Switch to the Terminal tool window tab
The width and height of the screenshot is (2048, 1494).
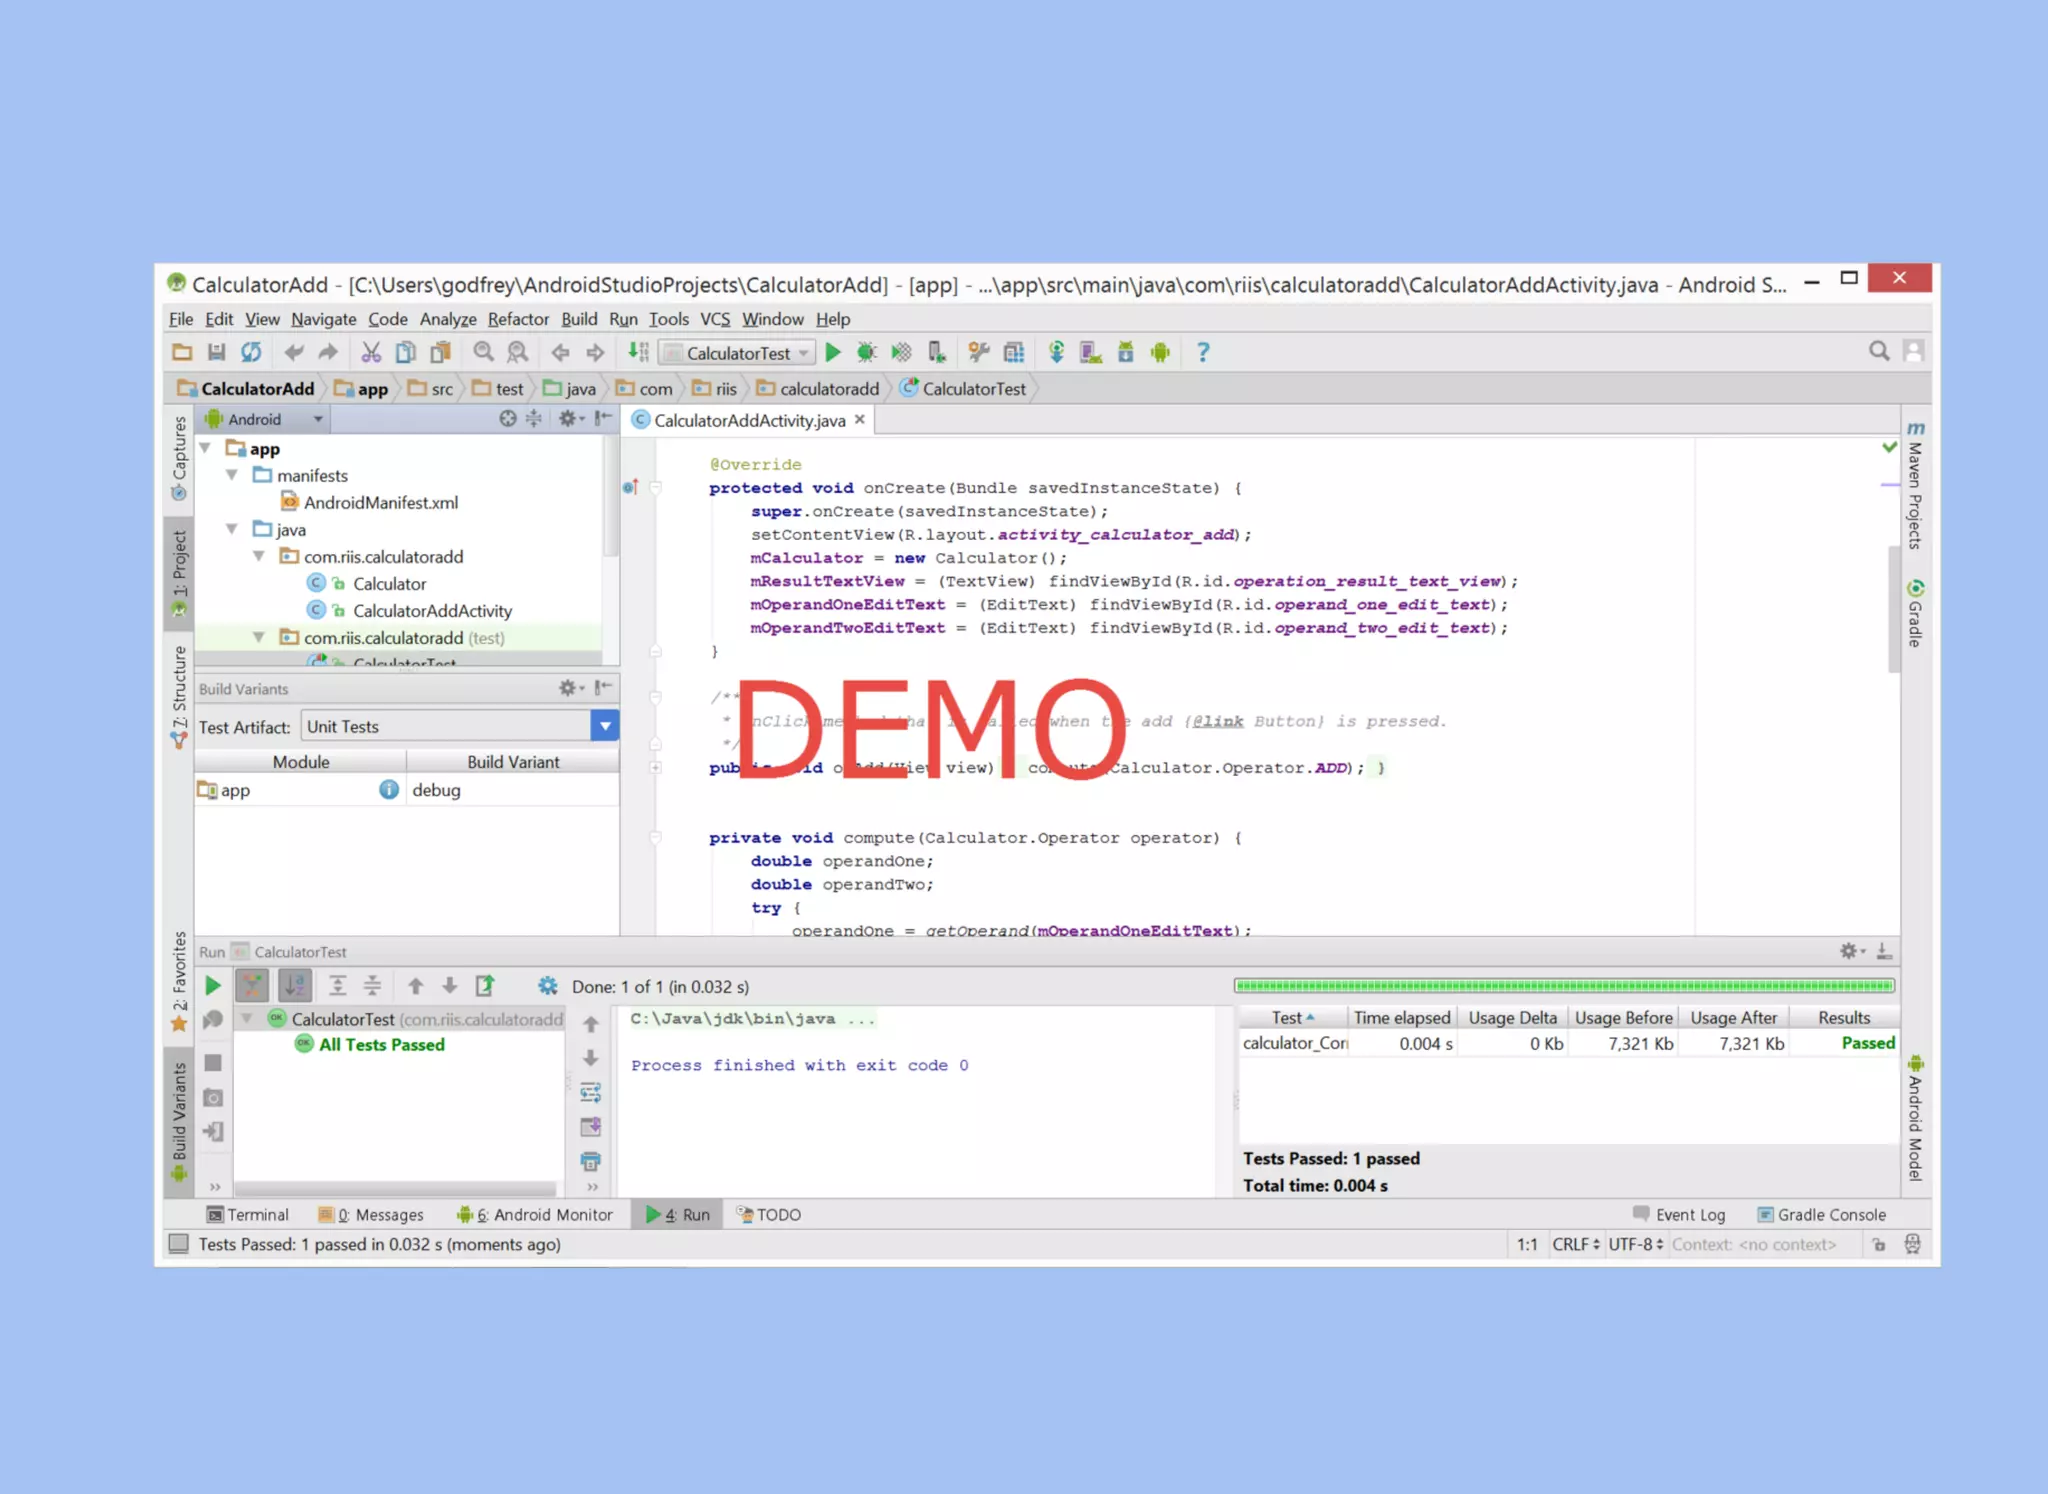click(247, 1214)
